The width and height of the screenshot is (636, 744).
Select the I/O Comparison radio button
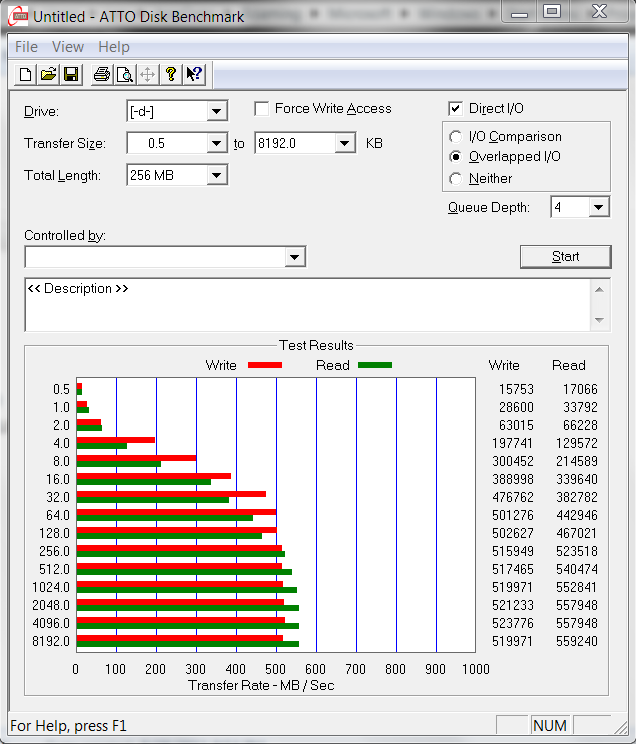pyautogui.click(x=456, y=137)
